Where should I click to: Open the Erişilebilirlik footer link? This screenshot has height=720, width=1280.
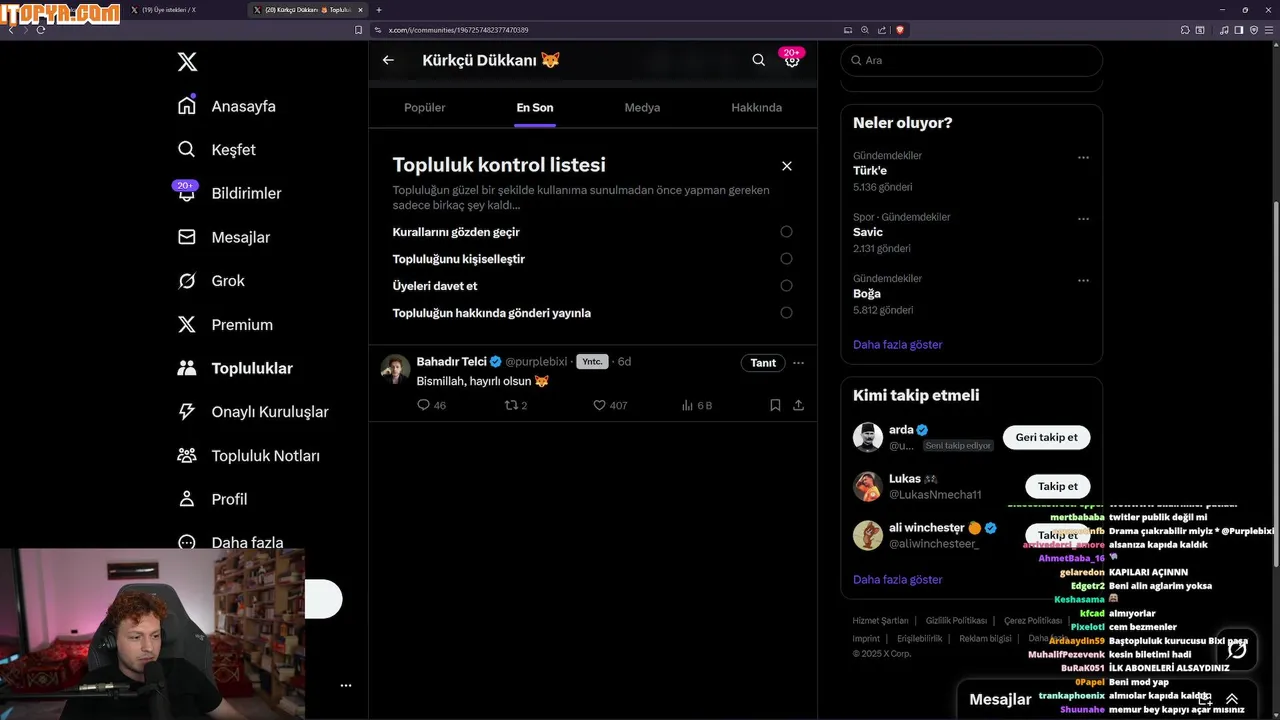[x=919, y=638]
